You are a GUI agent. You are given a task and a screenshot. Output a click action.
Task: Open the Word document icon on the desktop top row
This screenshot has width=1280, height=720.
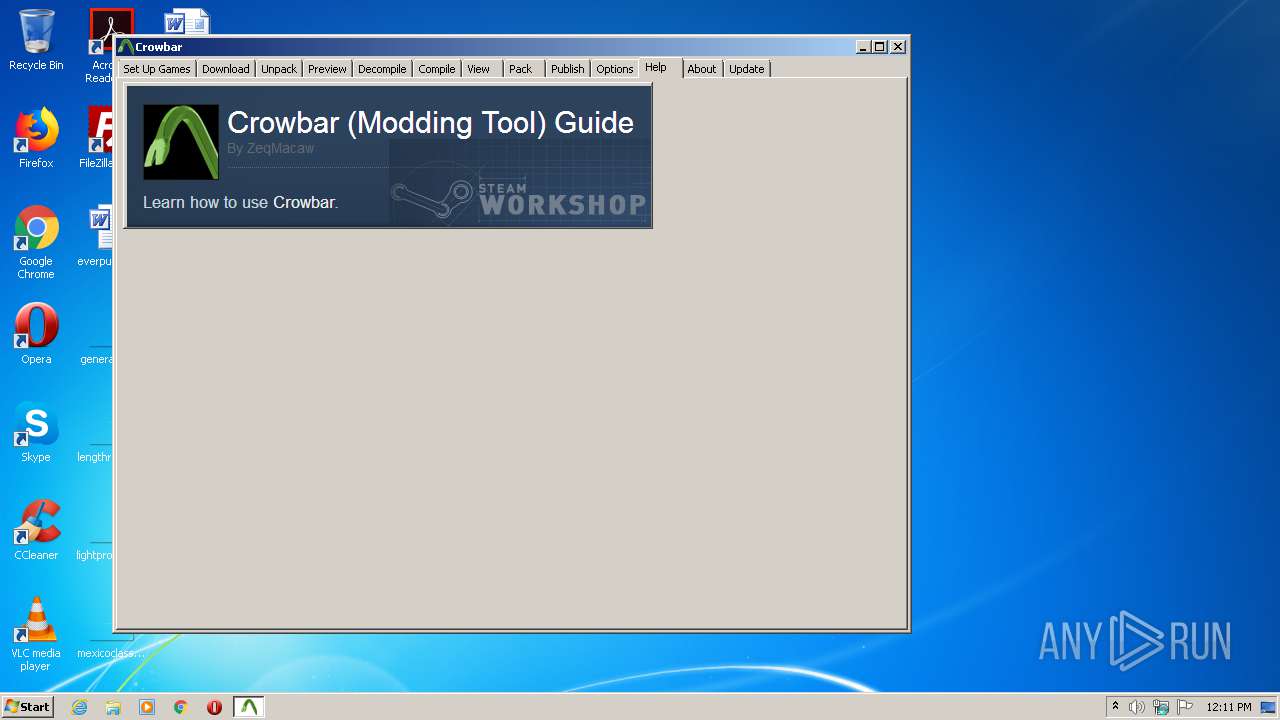(186, 21)
